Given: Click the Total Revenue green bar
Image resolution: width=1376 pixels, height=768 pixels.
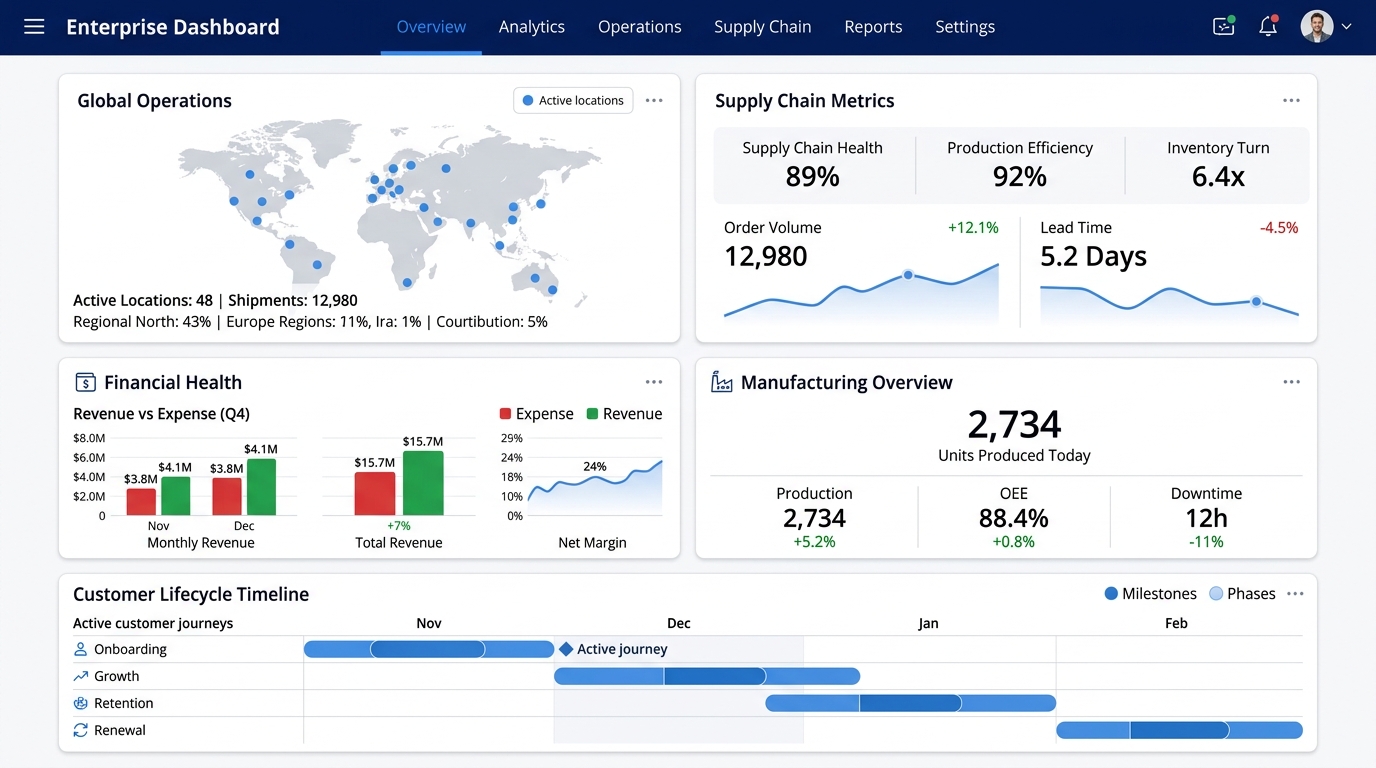Looking at the screenshot, I should 423,483.
